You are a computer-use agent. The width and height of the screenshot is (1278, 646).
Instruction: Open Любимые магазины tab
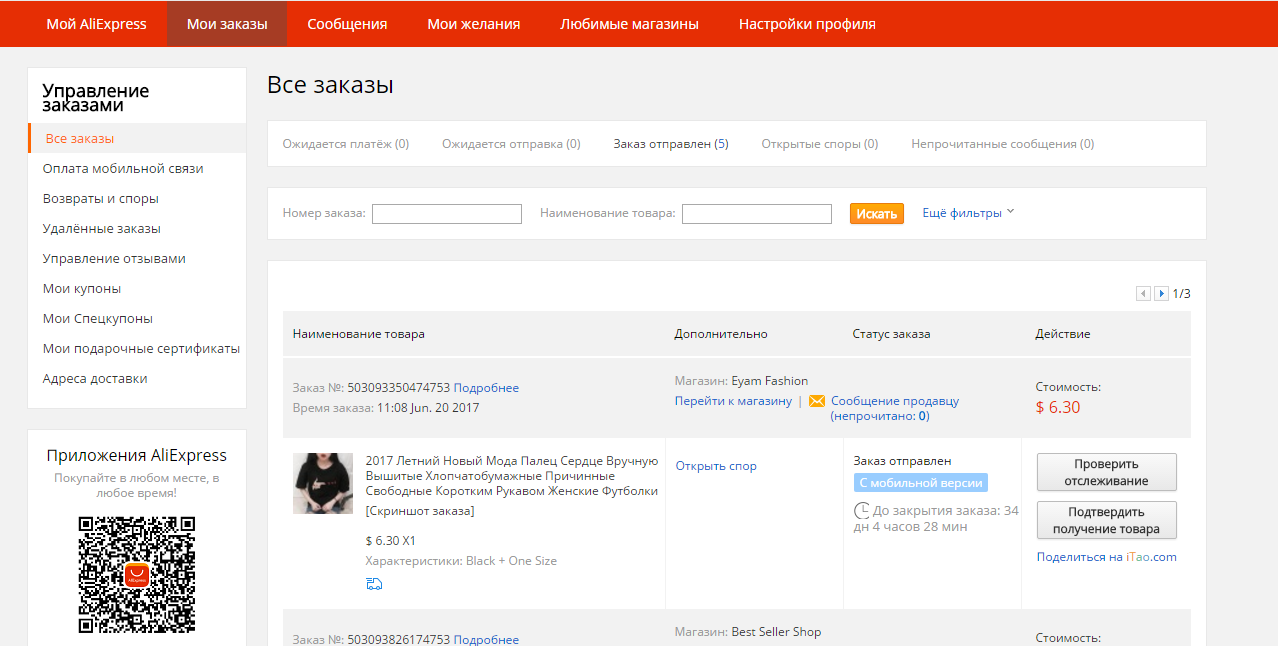pyautogui.click(x=629, y=24)
